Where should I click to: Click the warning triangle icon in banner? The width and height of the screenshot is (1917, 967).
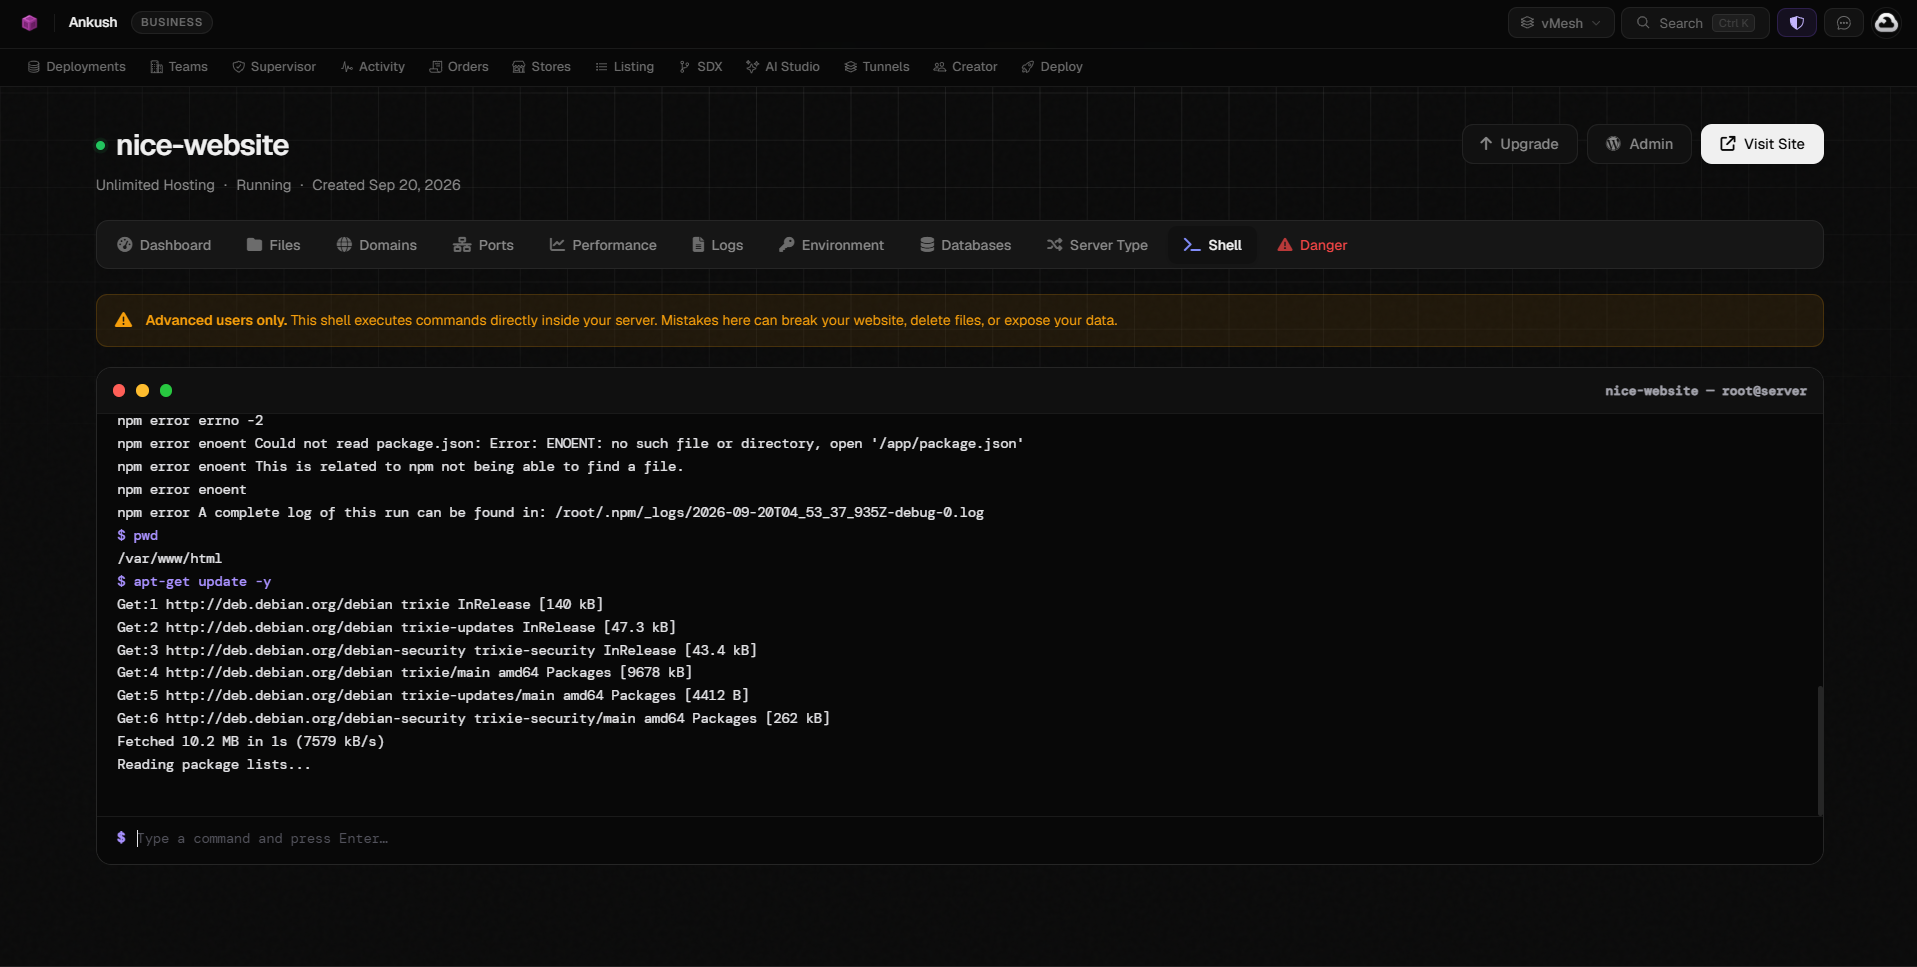[123, 320]
